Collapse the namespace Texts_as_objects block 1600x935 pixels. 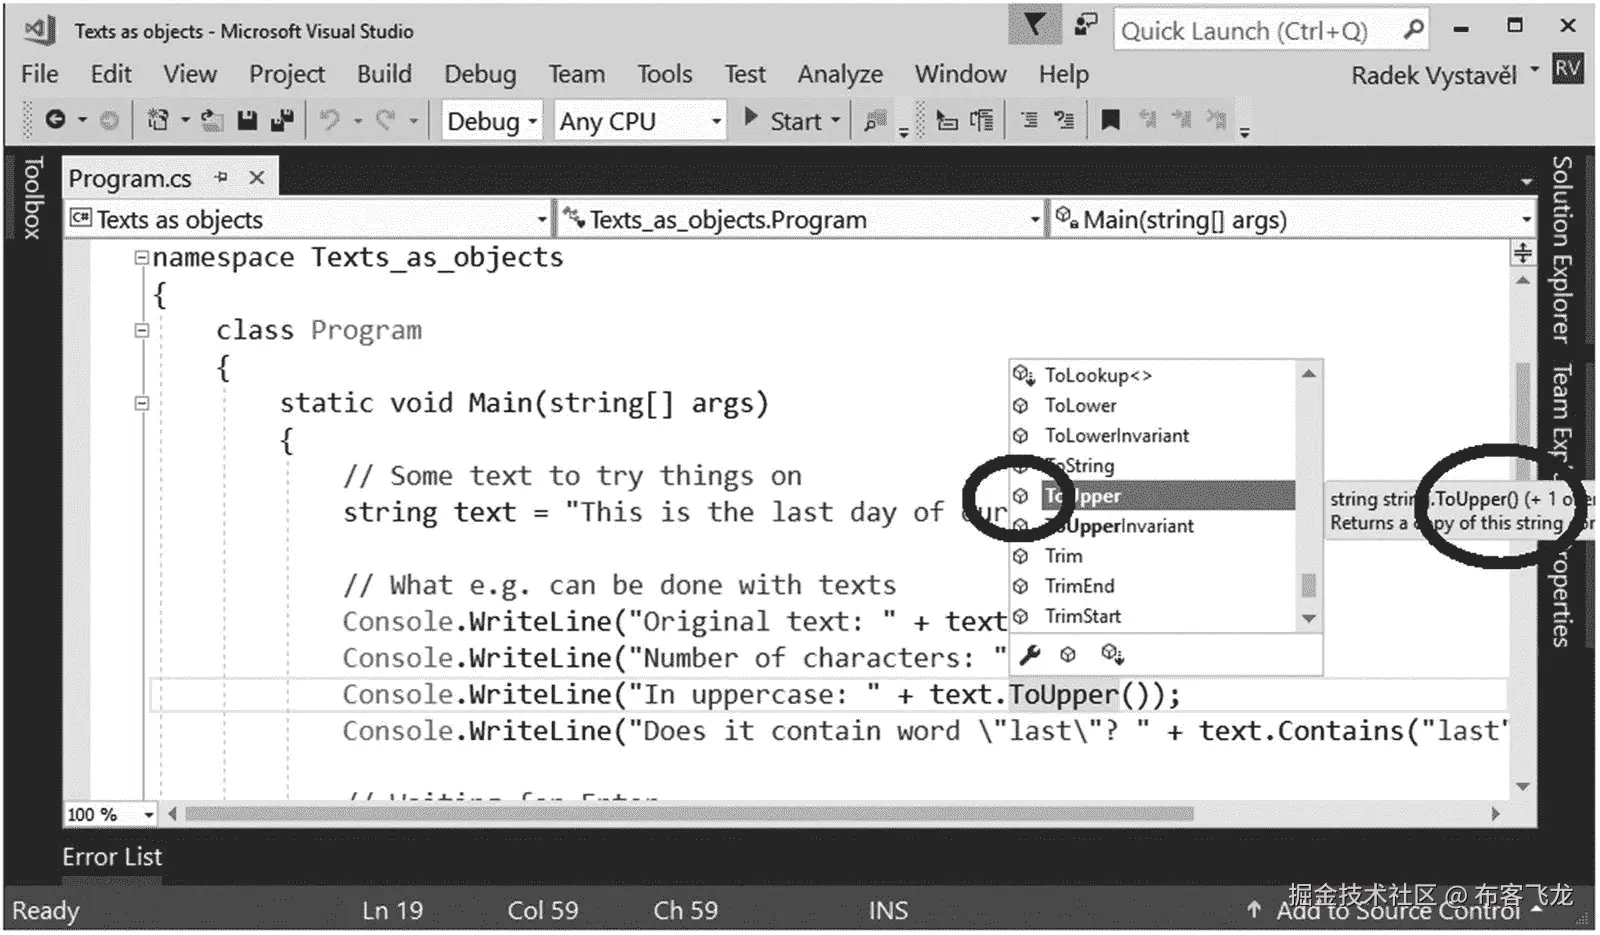click(142, 257)
